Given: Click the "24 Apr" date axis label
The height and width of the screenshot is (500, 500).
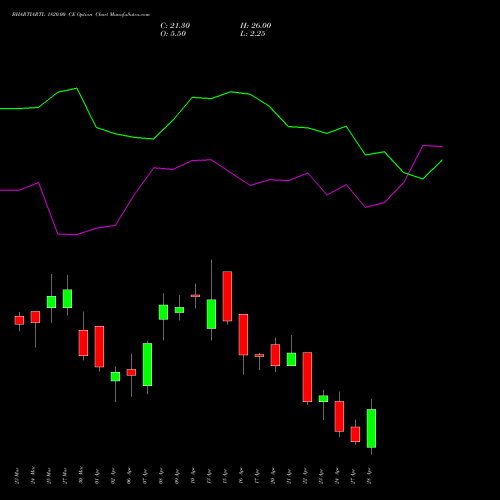Looking at the screenshot, I should [x=337, y=476].
